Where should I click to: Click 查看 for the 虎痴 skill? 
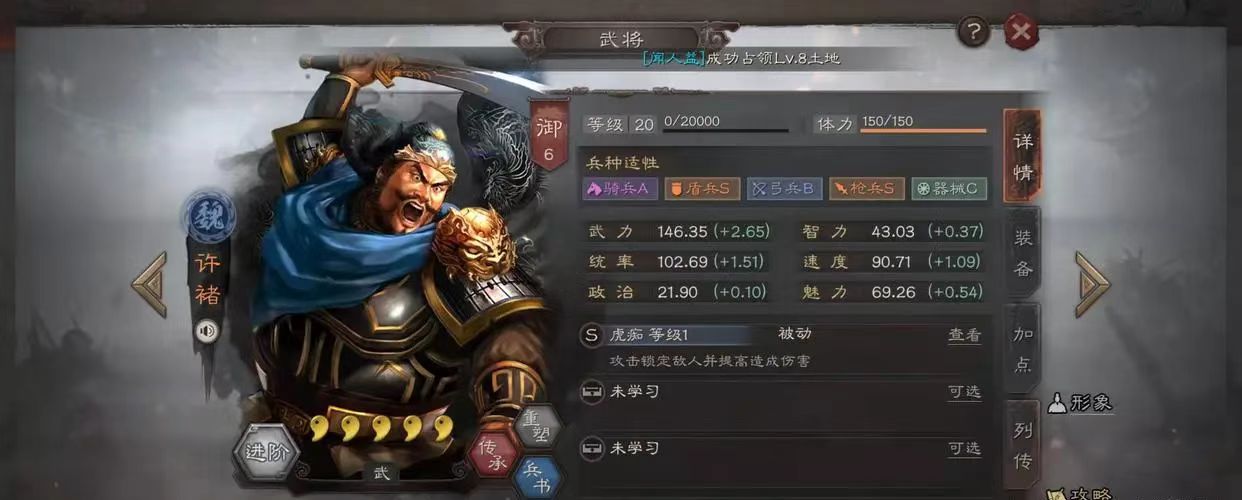(x=964, y=336)
